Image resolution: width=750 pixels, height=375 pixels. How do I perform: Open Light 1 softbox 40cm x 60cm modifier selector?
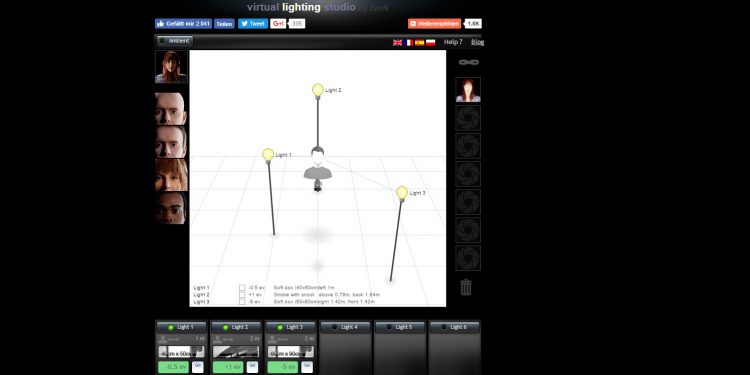(x=181, y=352)
